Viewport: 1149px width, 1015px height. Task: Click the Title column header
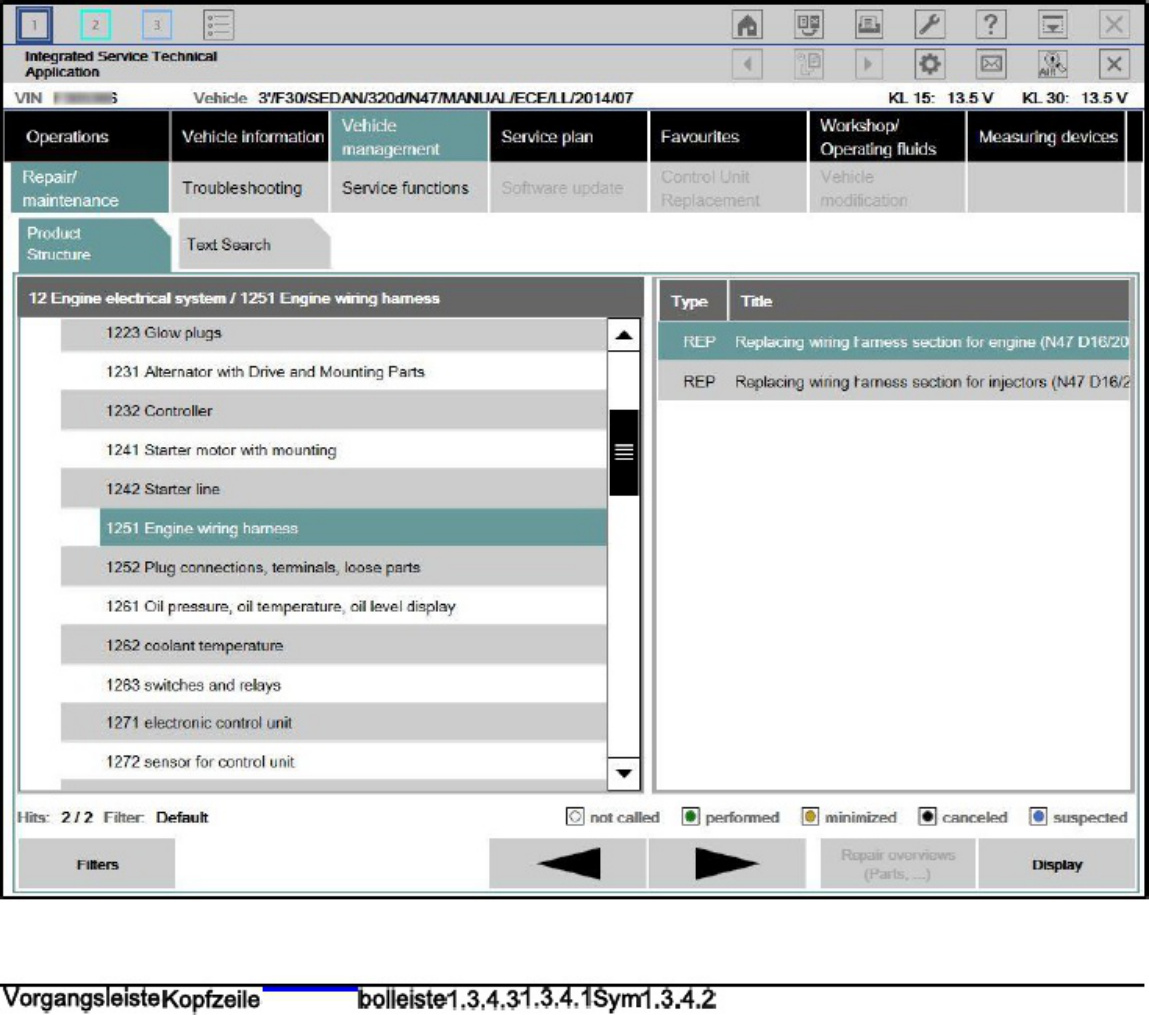point(929,300)
